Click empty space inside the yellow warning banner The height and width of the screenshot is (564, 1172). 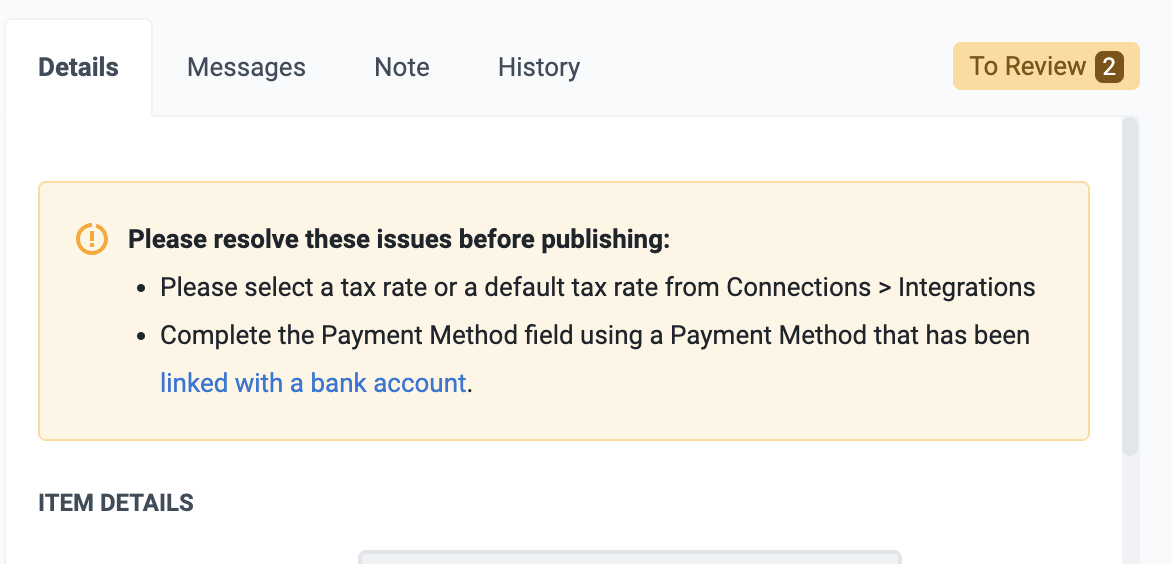pos(800,400)
